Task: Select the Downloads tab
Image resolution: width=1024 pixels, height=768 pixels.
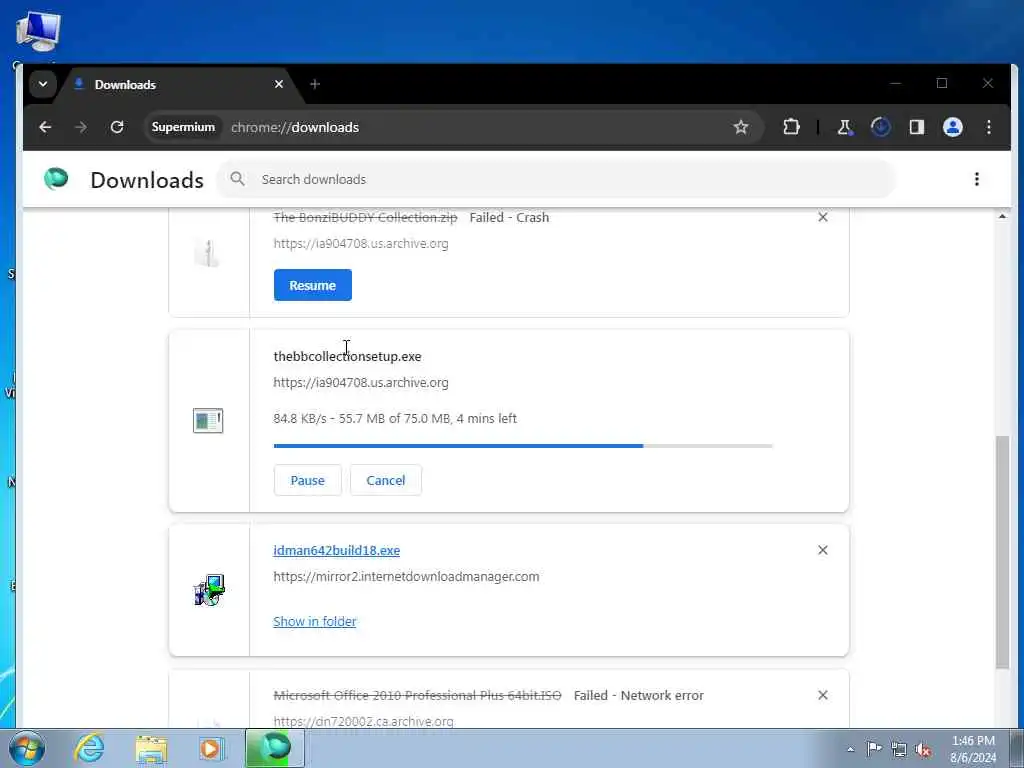Action: 176,84
